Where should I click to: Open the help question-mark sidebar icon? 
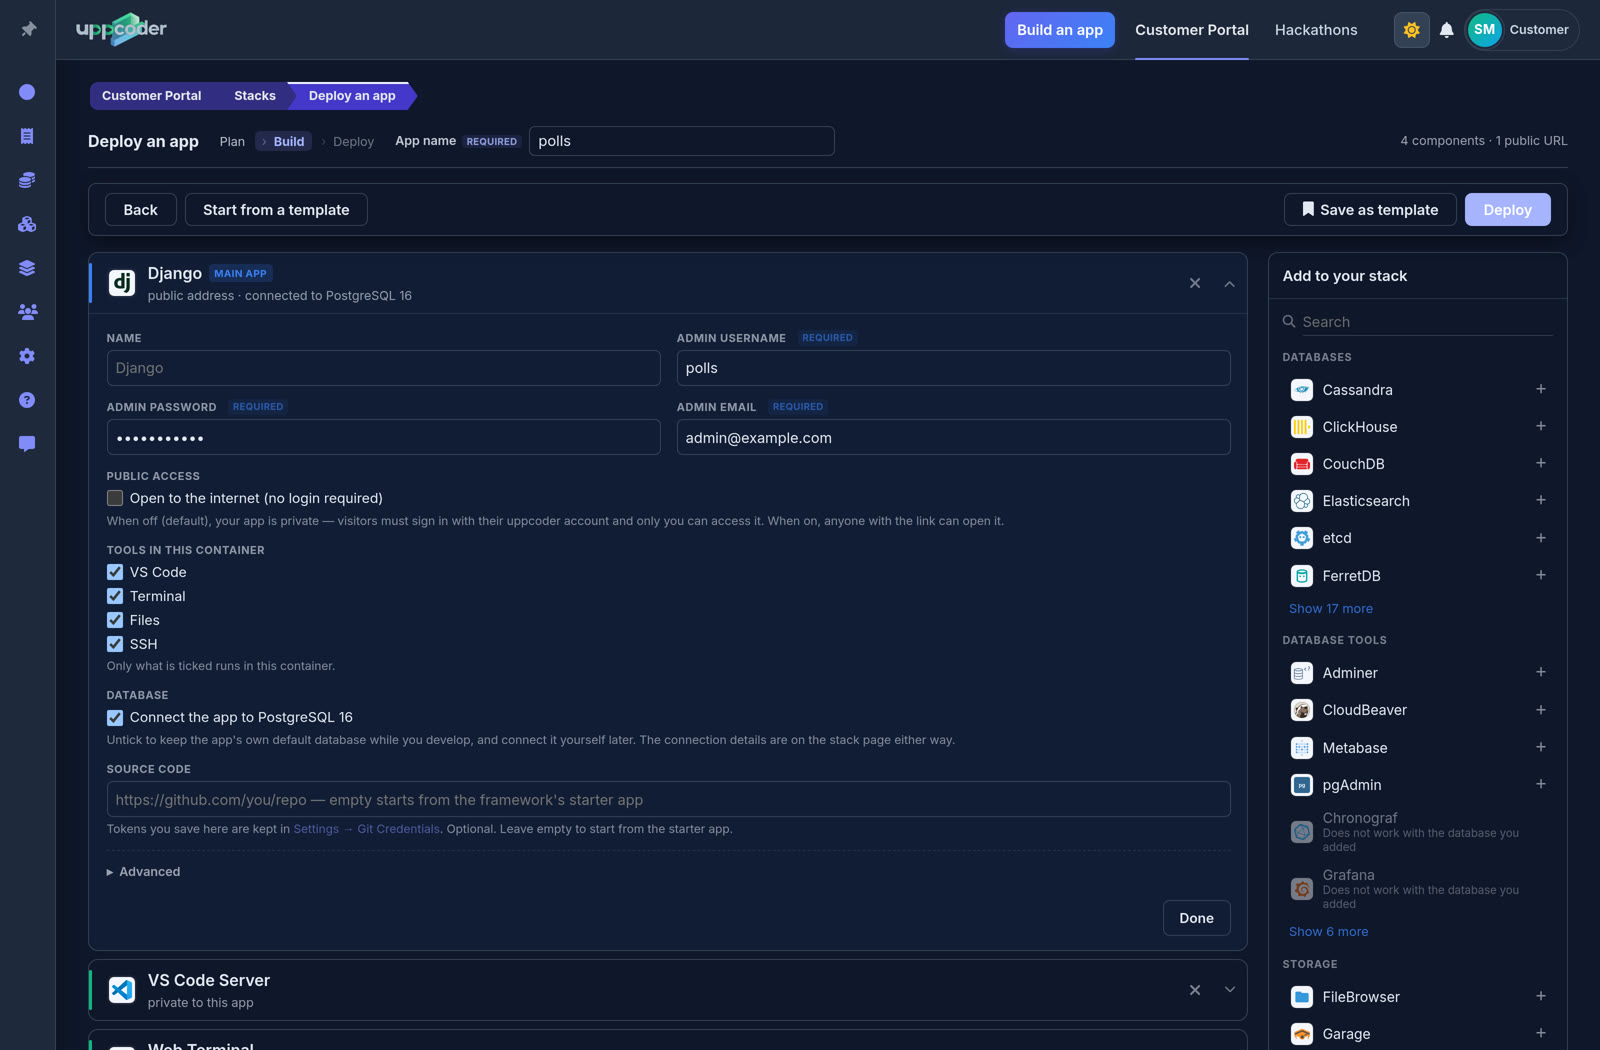pyautogui.click(x=27, y=400)
